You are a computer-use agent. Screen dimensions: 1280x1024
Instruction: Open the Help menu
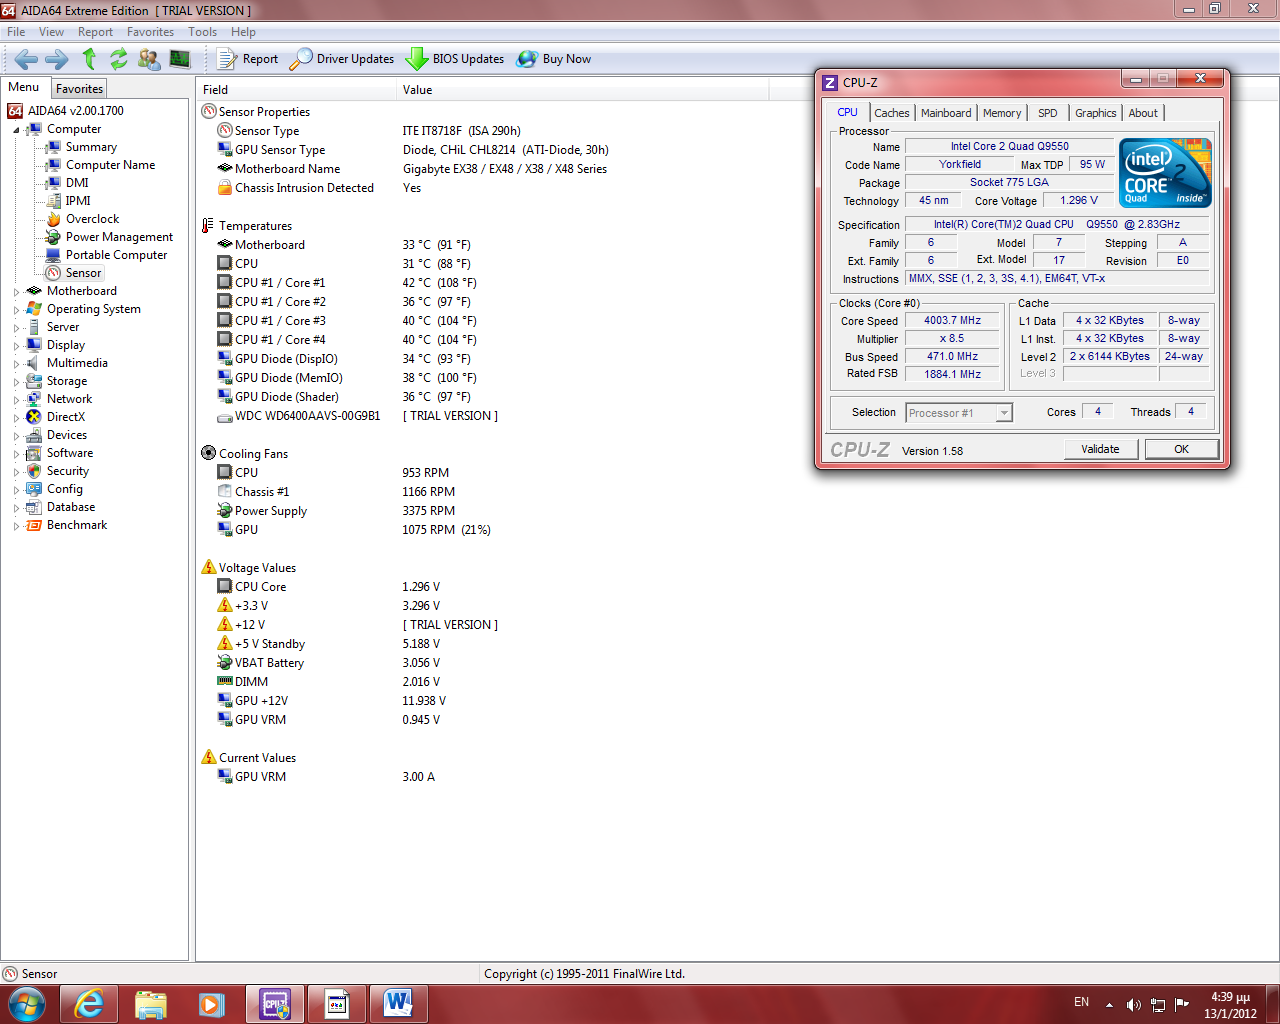tap(243, 32)
